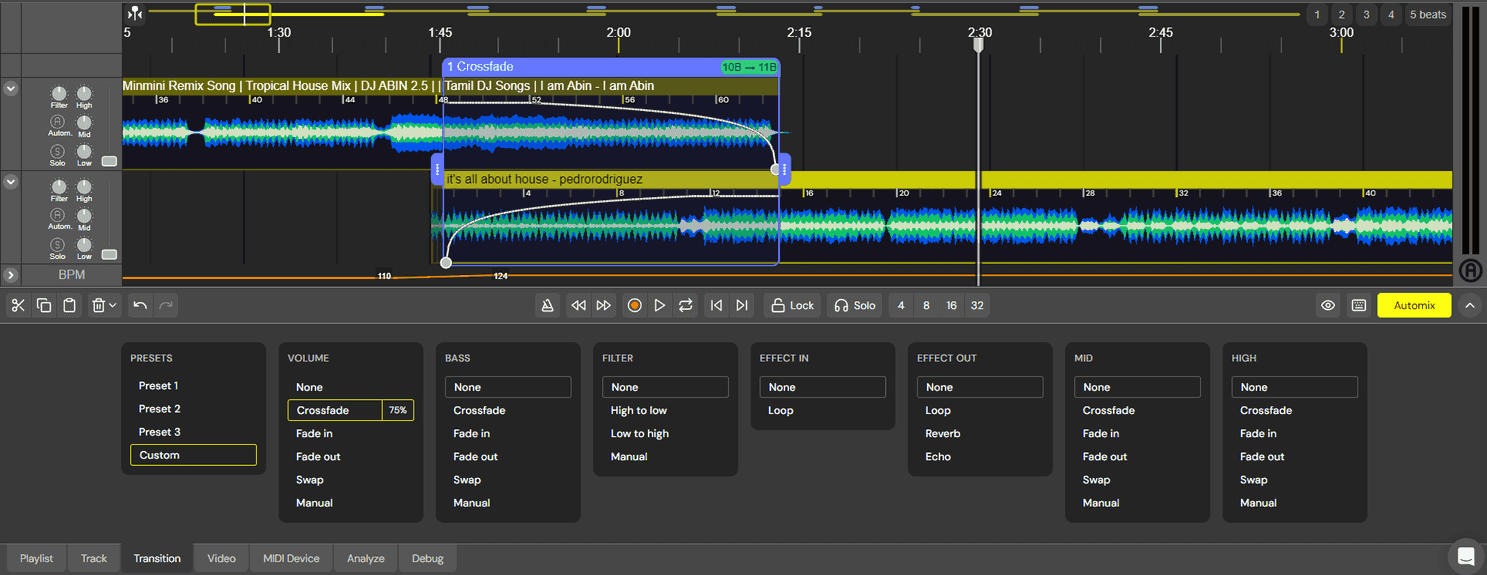Collapse the first track with chevron
This screenshot has width=1487, height=575.
tap(11, 88)
